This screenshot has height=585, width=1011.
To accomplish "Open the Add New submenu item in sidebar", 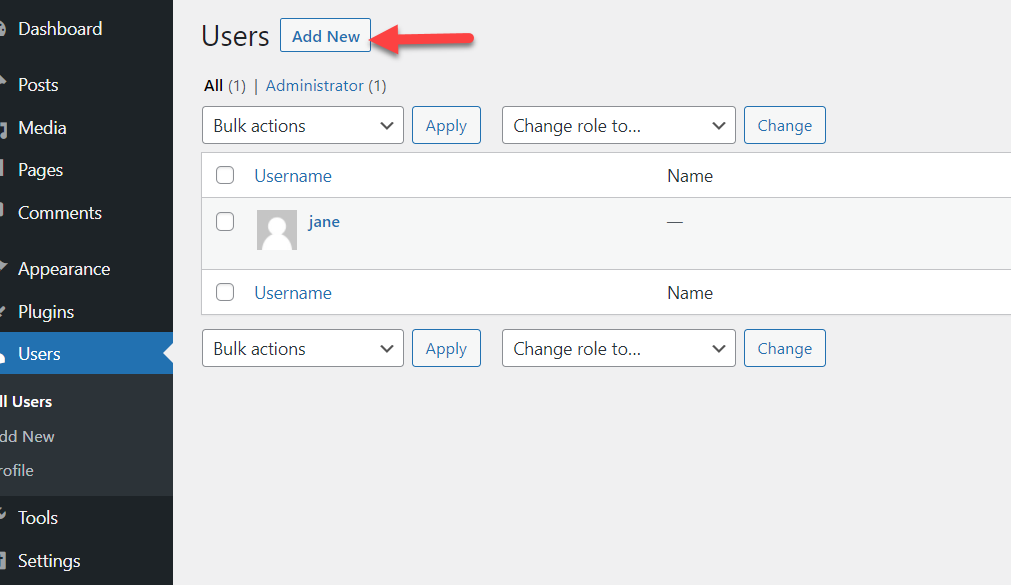I will click(27, 436).
